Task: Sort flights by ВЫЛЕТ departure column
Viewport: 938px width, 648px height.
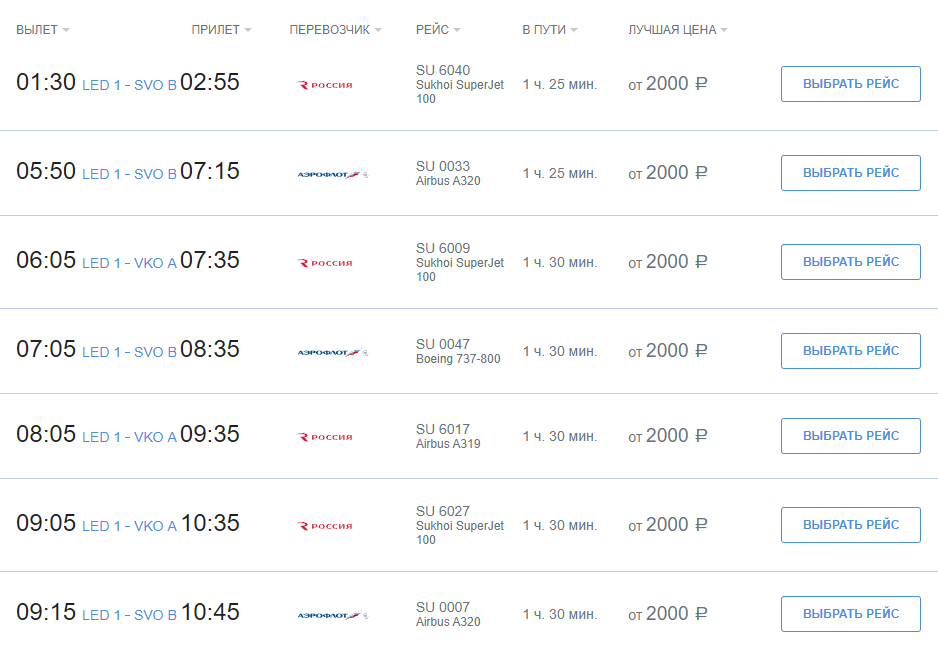Action: (42, 30)
